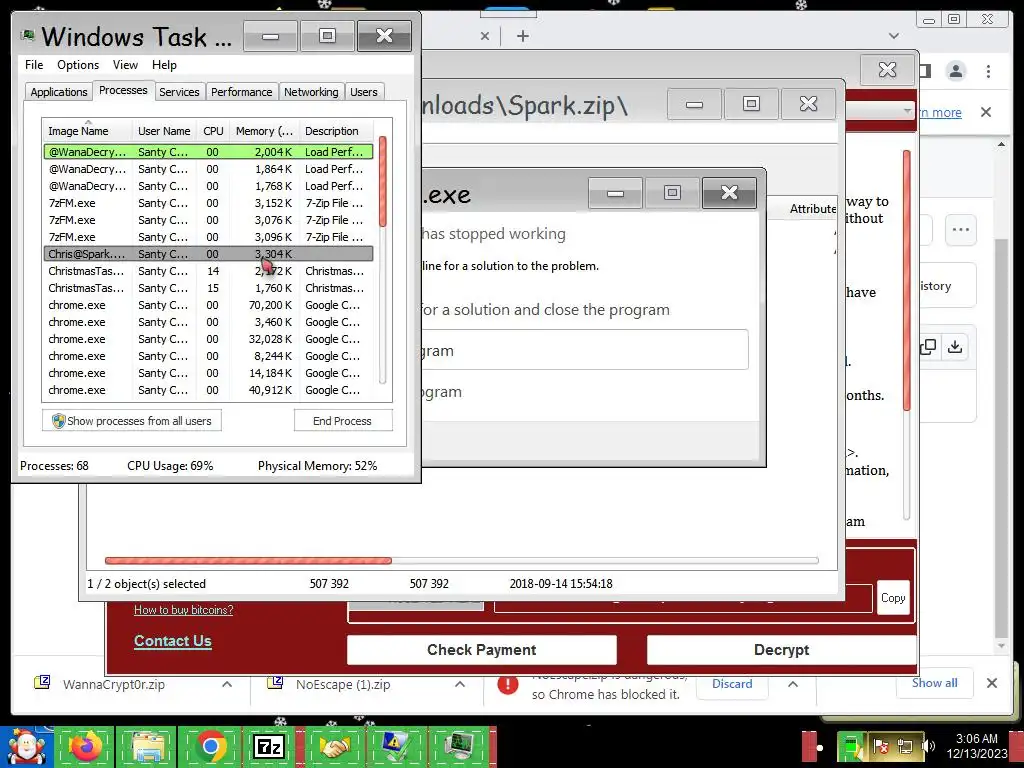1024x768 pixels.
Task: Sort by Memory column header
Action: (264, 131)
